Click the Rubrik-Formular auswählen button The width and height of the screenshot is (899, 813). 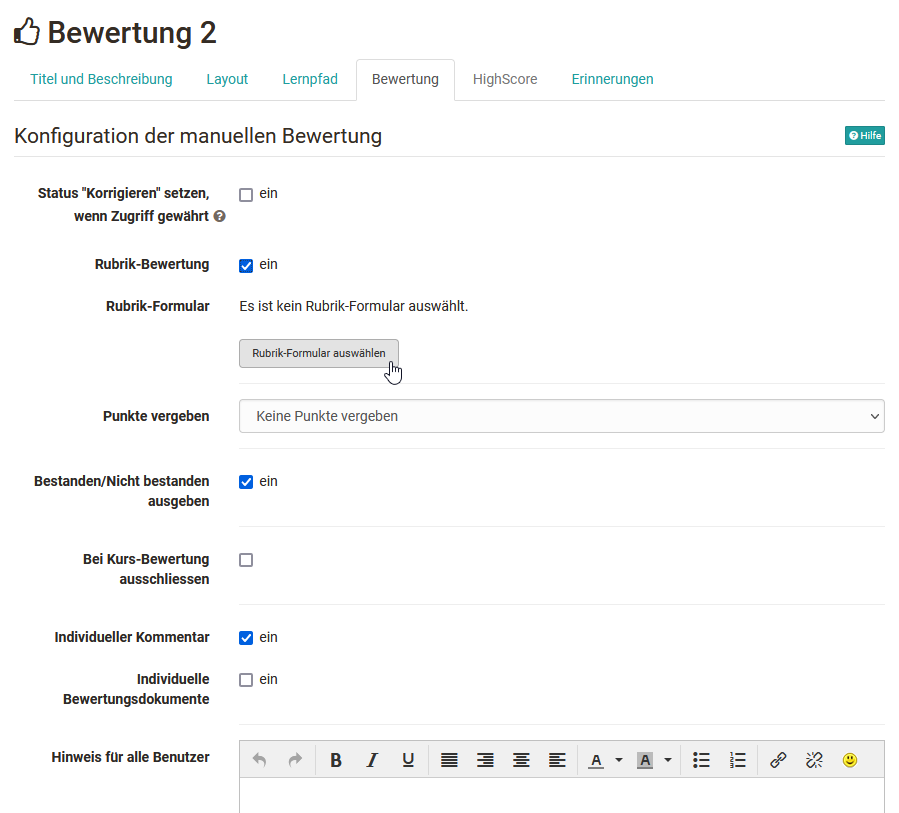coord(318,353)
